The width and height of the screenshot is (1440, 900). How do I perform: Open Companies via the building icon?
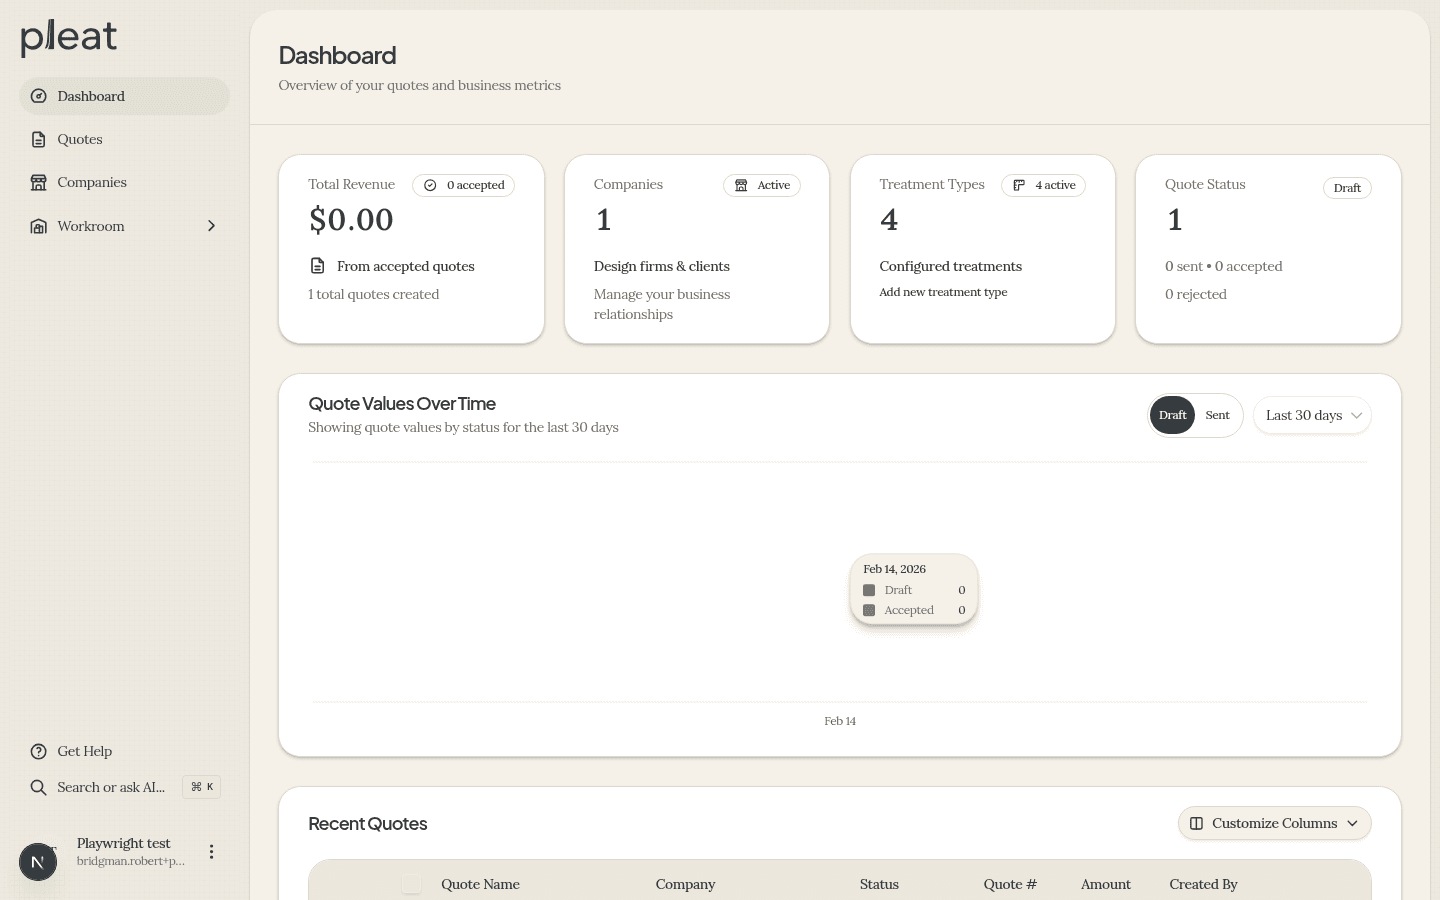[38, 182]
